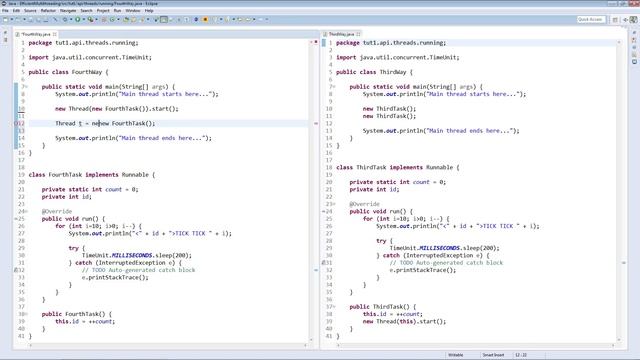Click line 'Thread t = nenew FourthTask();'
Image resolution: width=640 pixels, height=360 pixels.
[x=105, y=123]
